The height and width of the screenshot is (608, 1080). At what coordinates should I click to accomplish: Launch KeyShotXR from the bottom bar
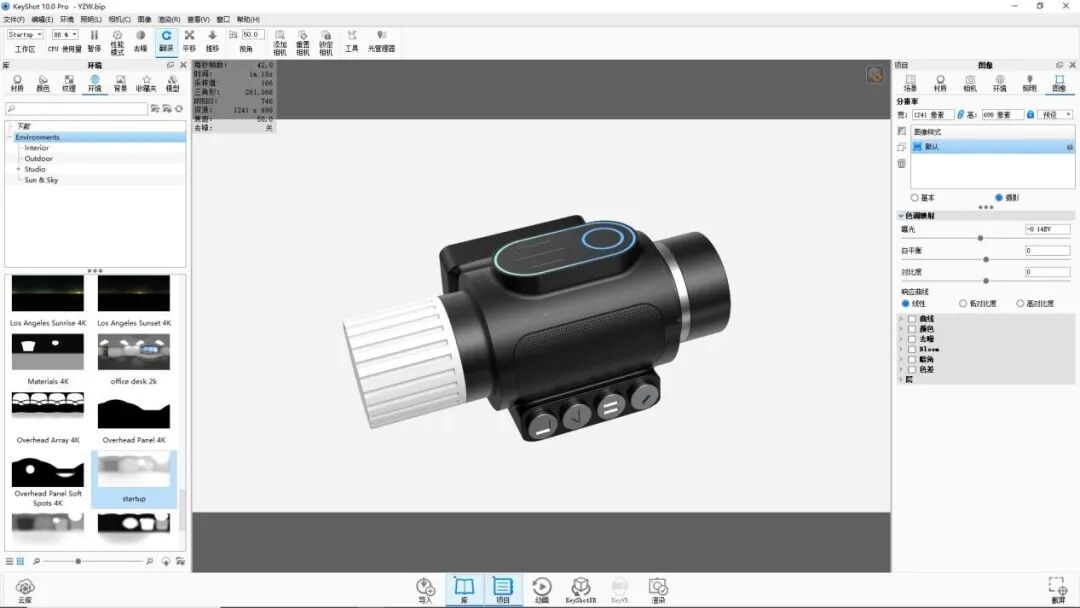pyautogui.click(x=581, y=588)
